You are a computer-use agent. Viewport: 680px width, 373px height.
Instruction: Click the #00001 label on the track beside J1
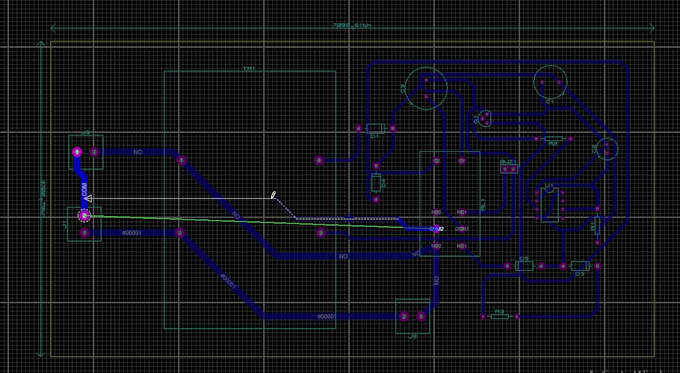tap(131, 233)
